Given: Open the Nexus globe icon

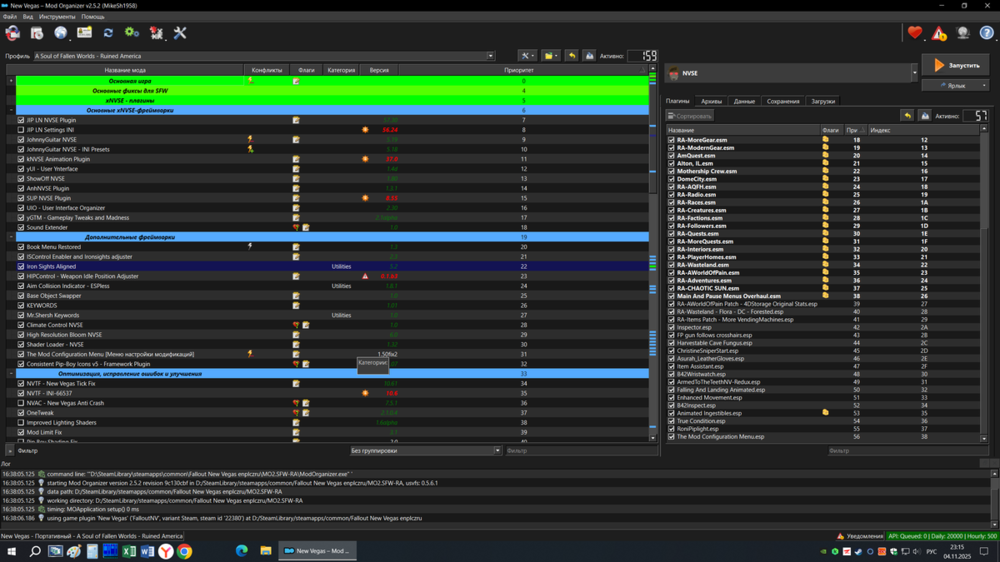Looking at the screenshot, I should pyautogui.click(x=61, y=33).
